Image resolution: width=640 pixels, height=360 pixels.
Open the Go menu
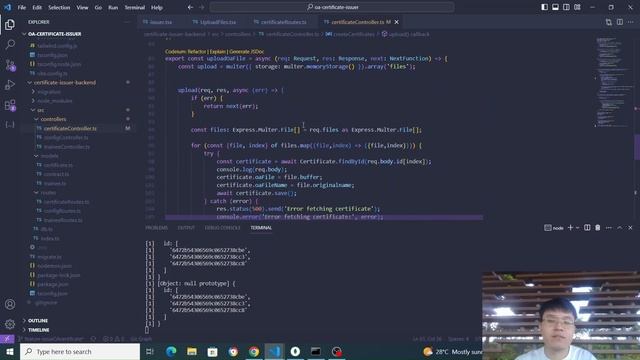tap(98, 7)
